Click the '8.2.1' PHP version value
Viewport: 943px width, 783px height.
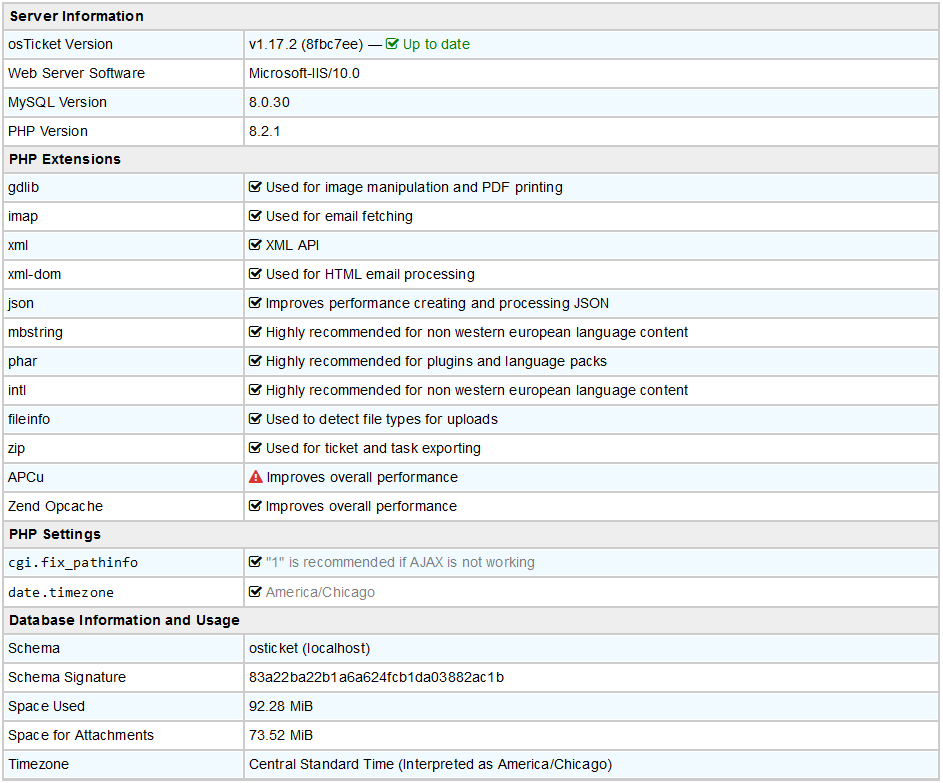point(265,131)
